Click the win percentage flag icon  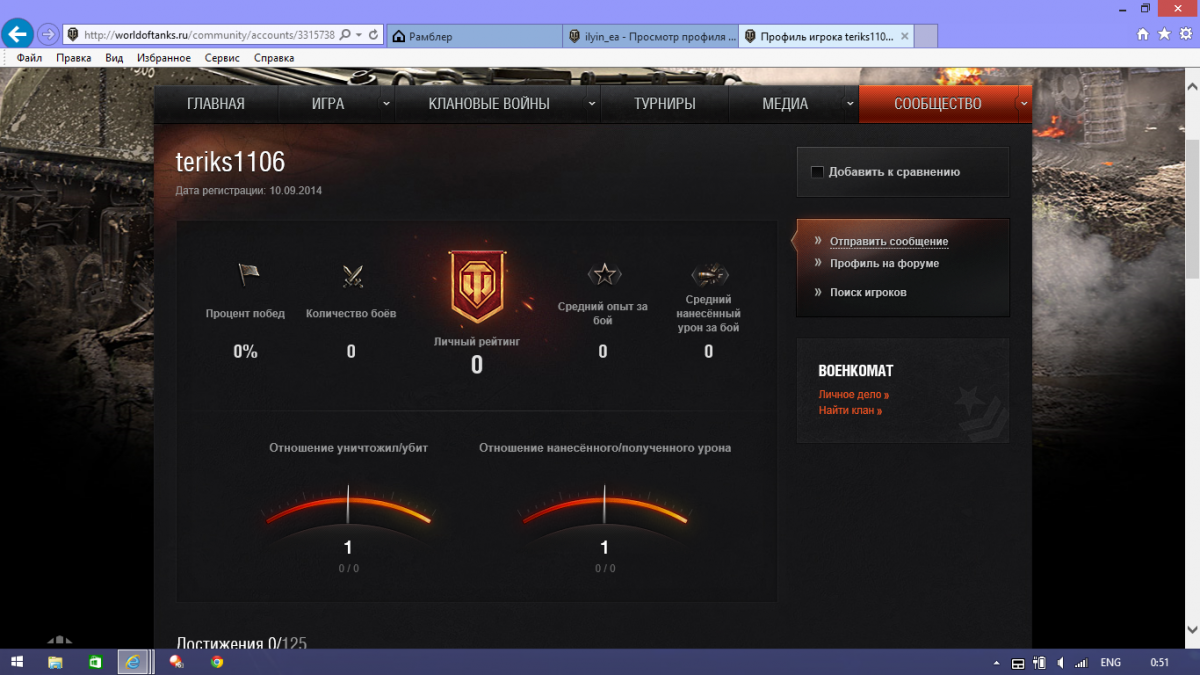248,274
